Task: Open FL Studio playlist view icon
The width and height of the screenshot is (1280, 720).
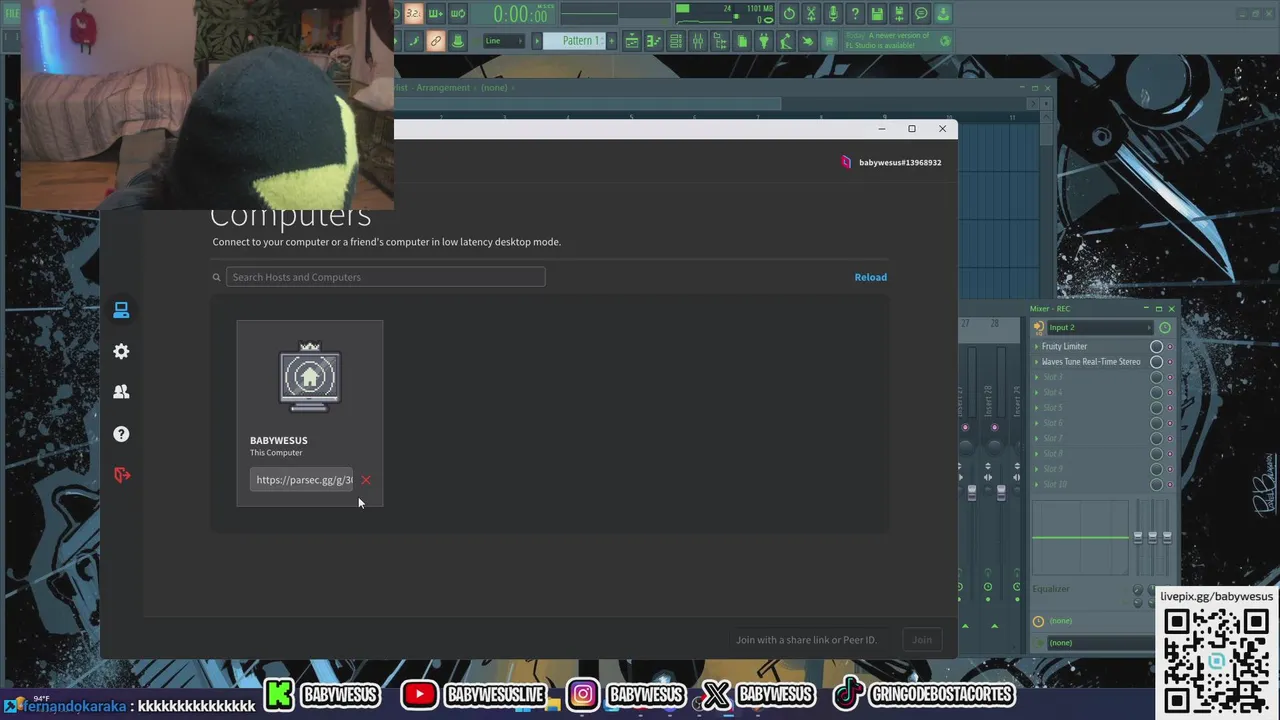Action: pos(633,41)
